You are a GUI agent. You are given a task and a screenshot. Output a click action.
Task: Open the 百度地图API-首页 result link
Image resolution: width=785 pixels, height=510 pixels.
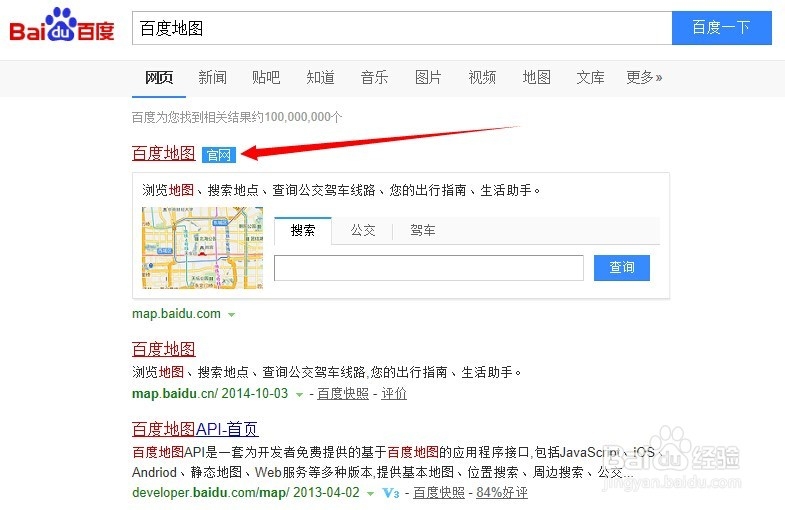pyautogui.click(x=195, y=429)
